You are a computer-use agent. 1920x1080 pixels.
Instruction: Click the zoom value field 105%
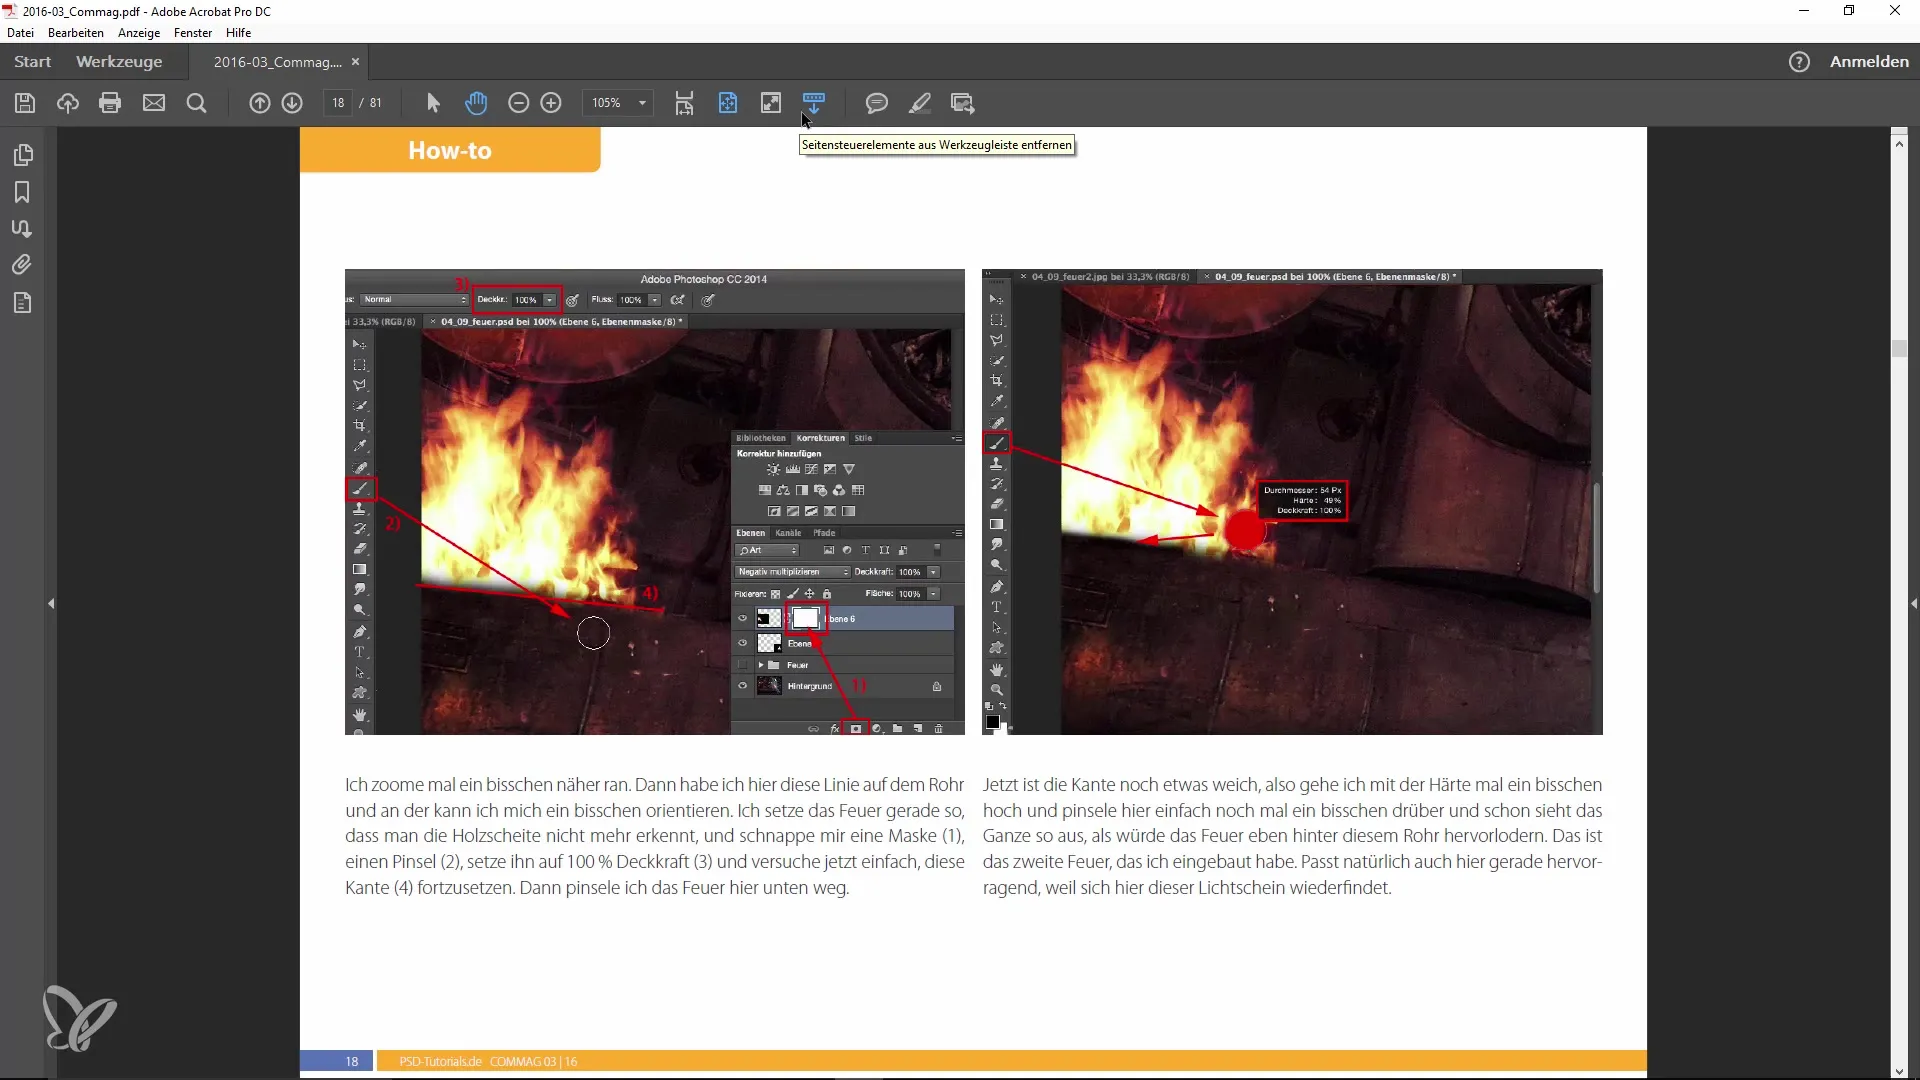pyautogui.click(x=607, y=103)
